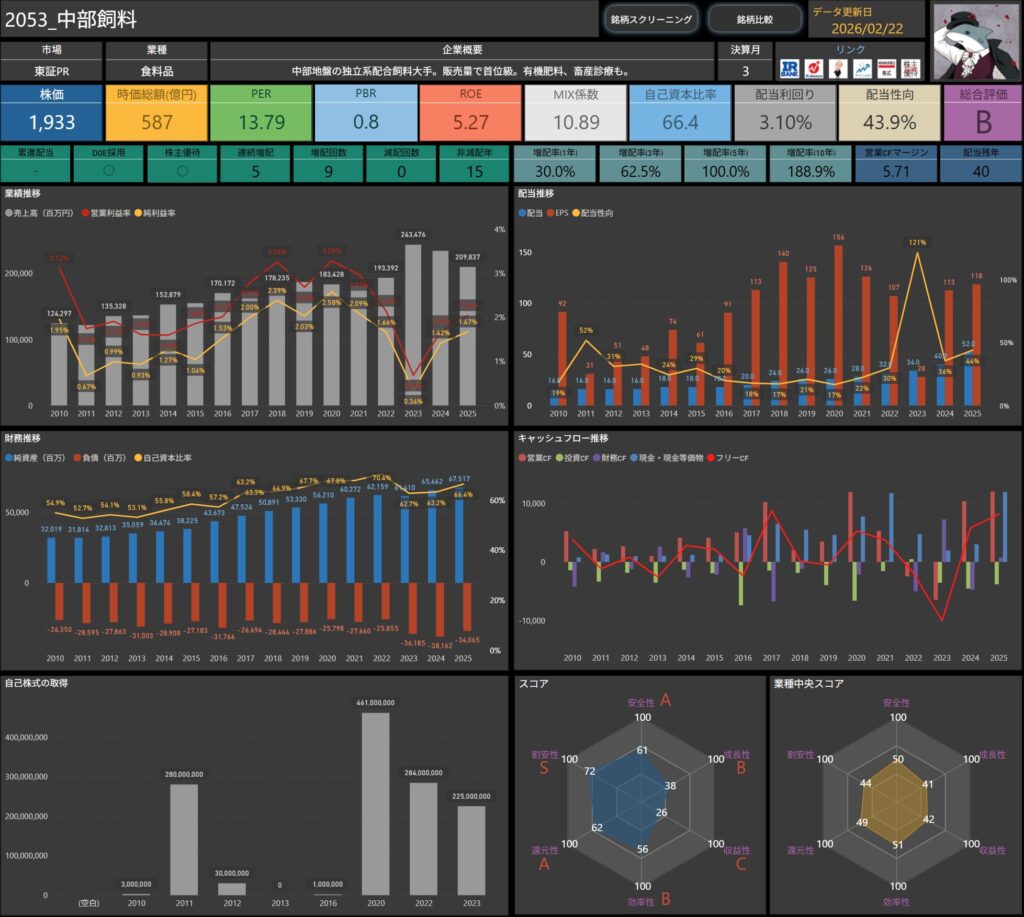The width and height of the screenshot is (1024, 917).
Task: Click the 株主優待 link icon
Action: point(908,68)
